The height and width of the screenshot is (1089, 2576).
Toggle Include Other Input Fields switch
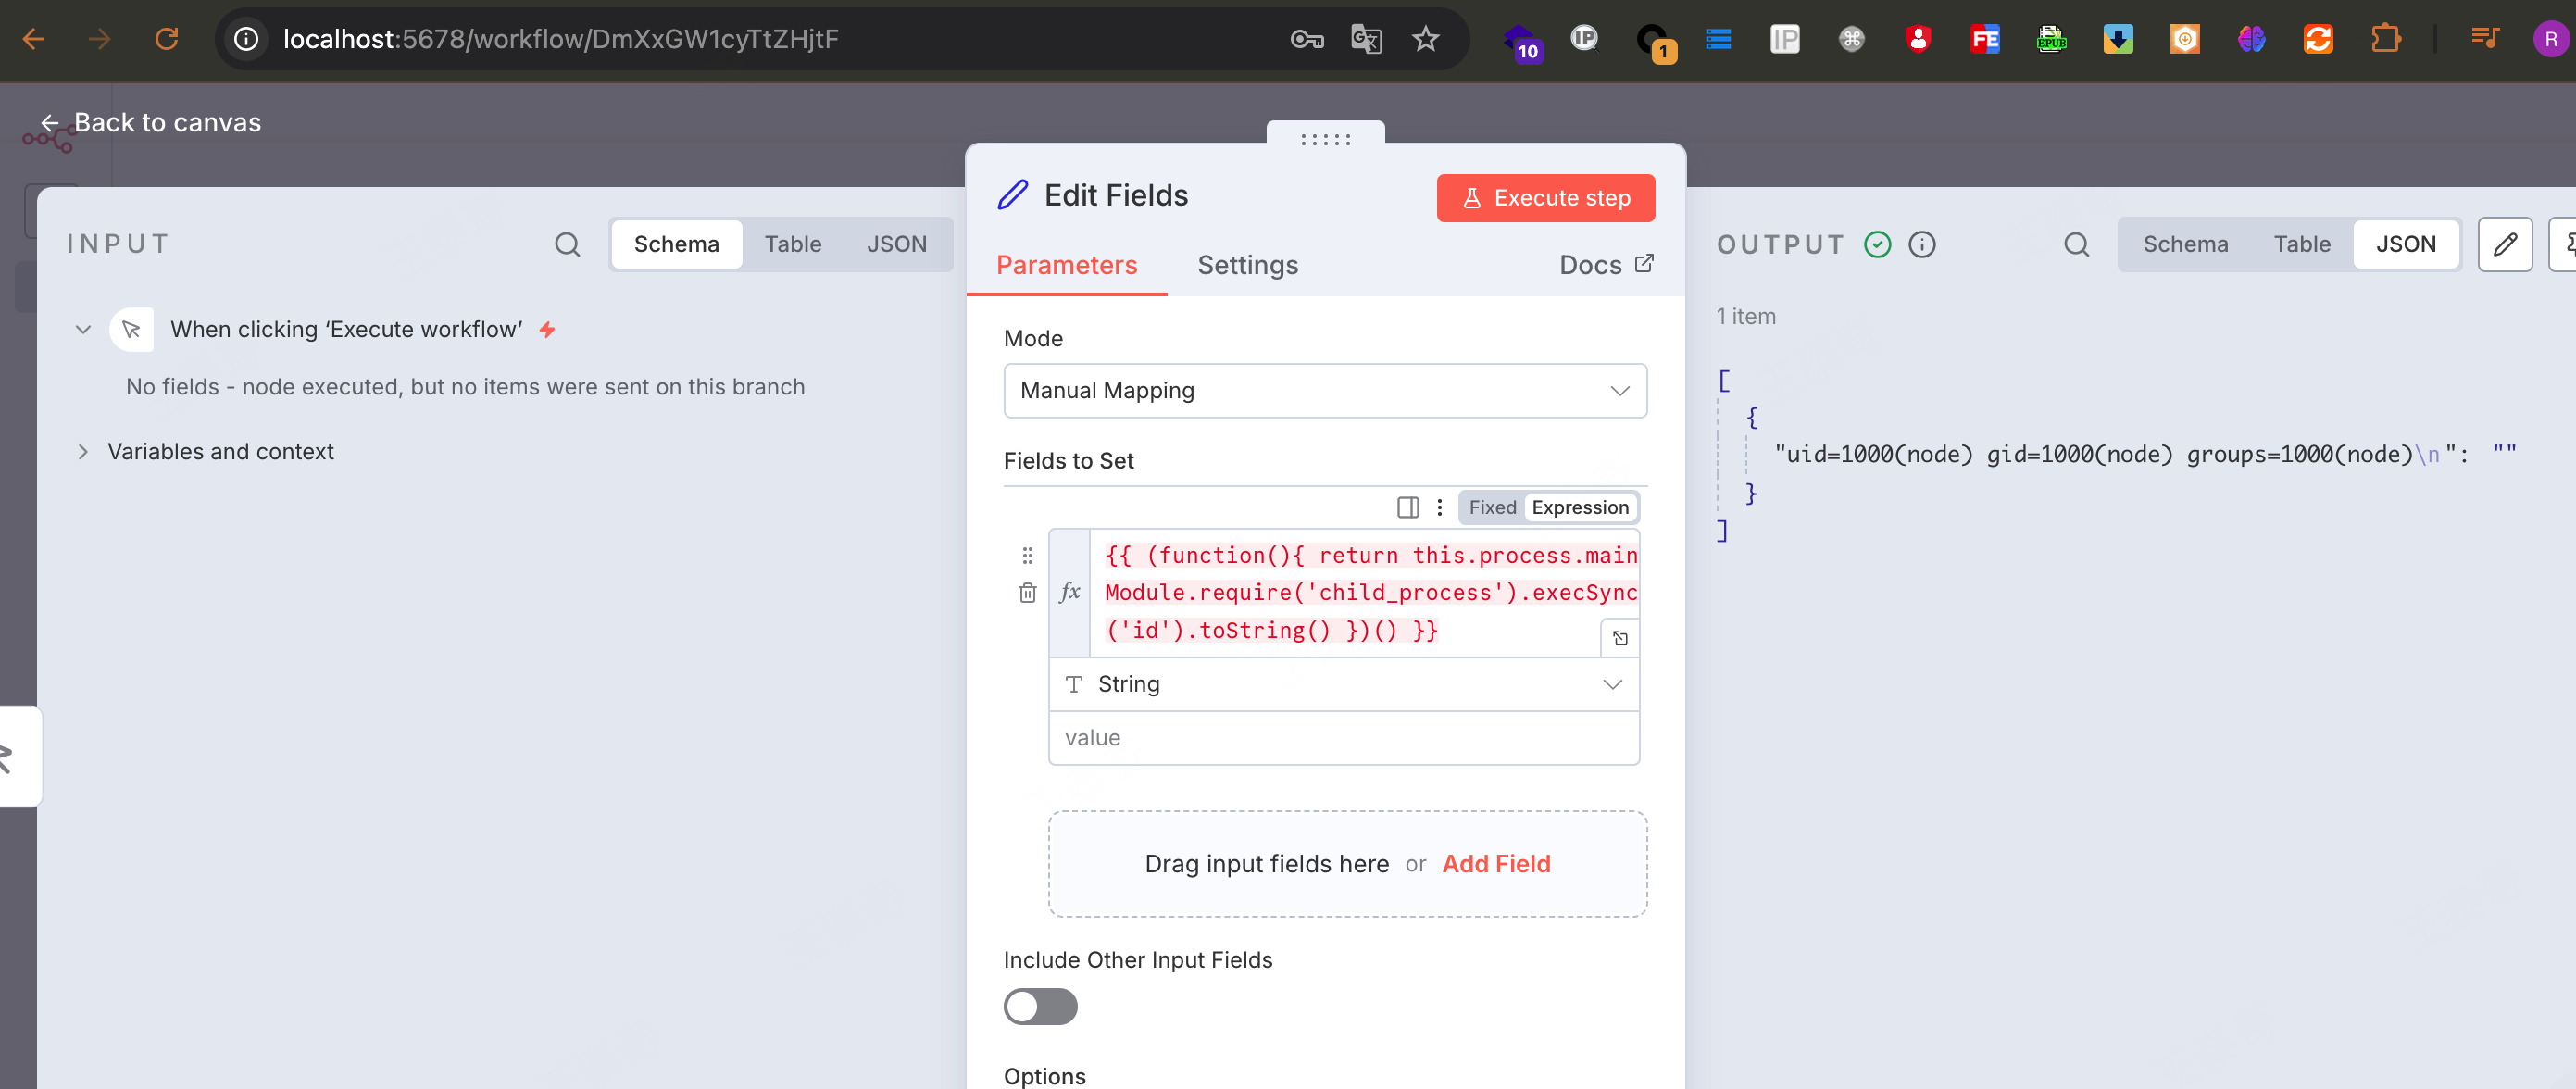(x=1040, y=1006)
